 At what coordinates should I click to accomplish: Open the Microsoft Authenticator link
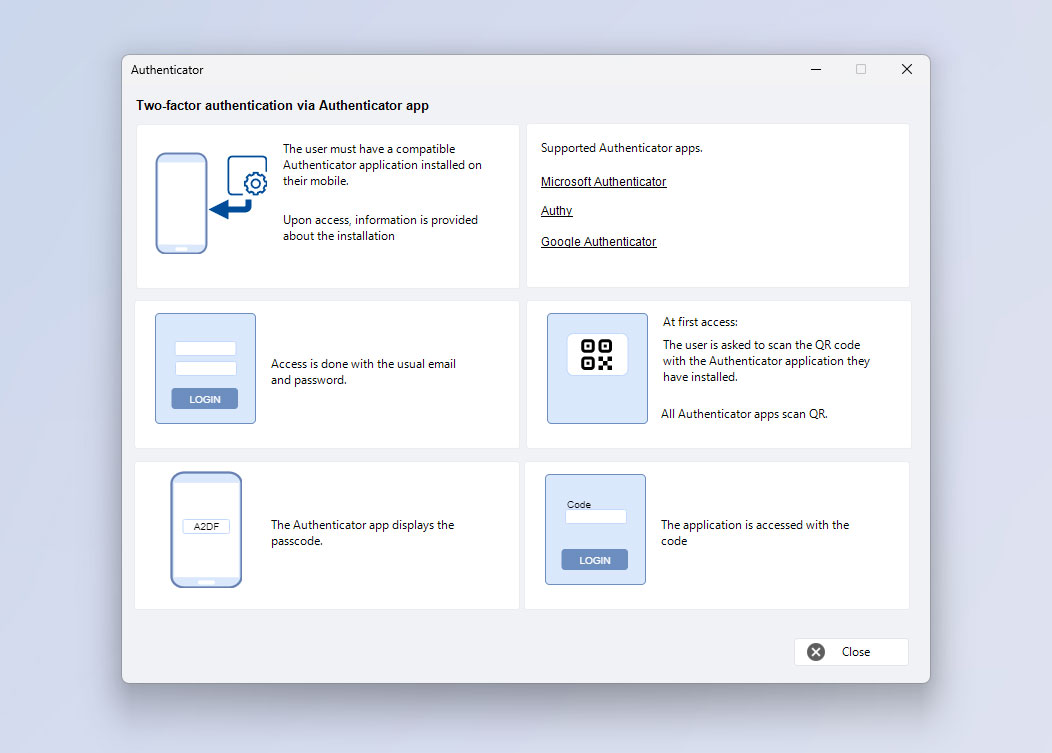click(603, 182)
